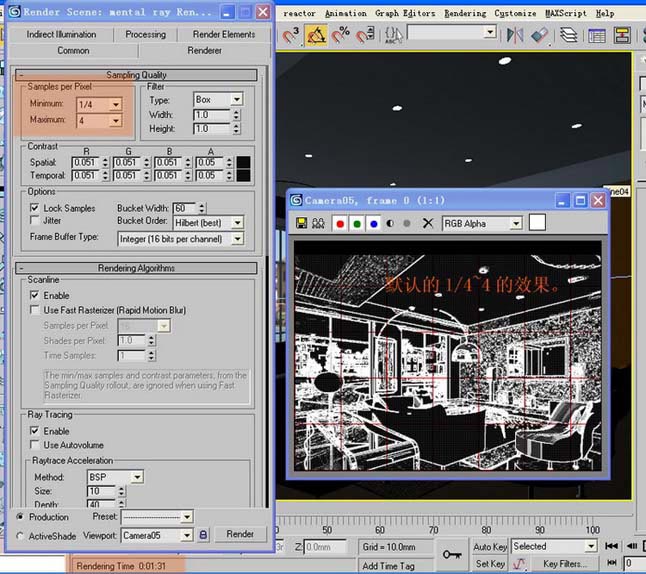The image size is (646, 574).
Task: Click Add Time Tag
Action: [x=389, y=566]
